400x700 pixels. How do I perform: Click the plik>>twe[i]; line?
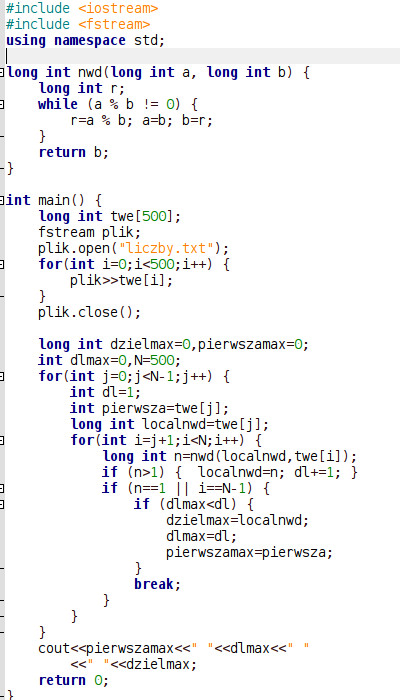[121, 280]
